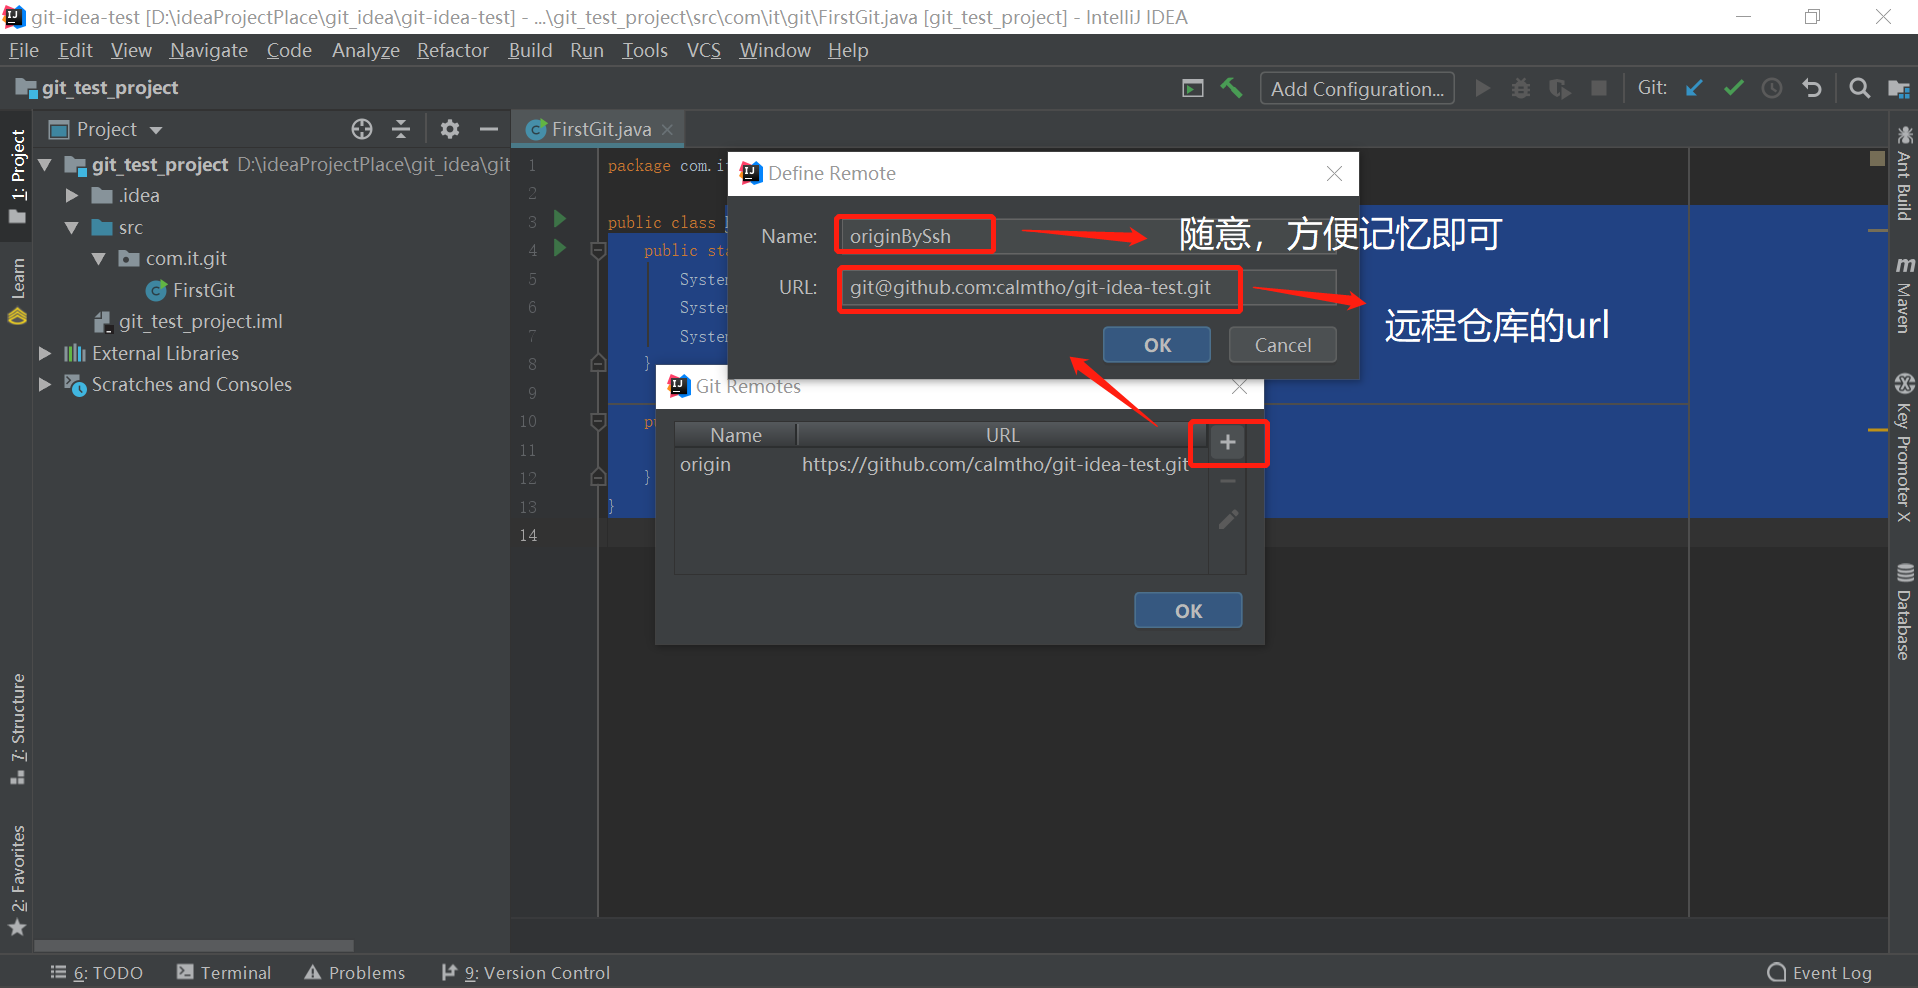This screenshot has width=1918, height=988.
Task: Click the Stop square icon in toolbar
Action: pos(1599,88)
